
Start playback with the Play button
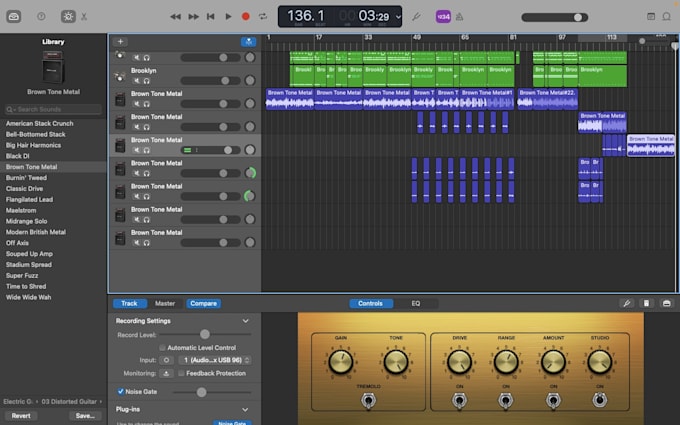click(x=228, y=16)
